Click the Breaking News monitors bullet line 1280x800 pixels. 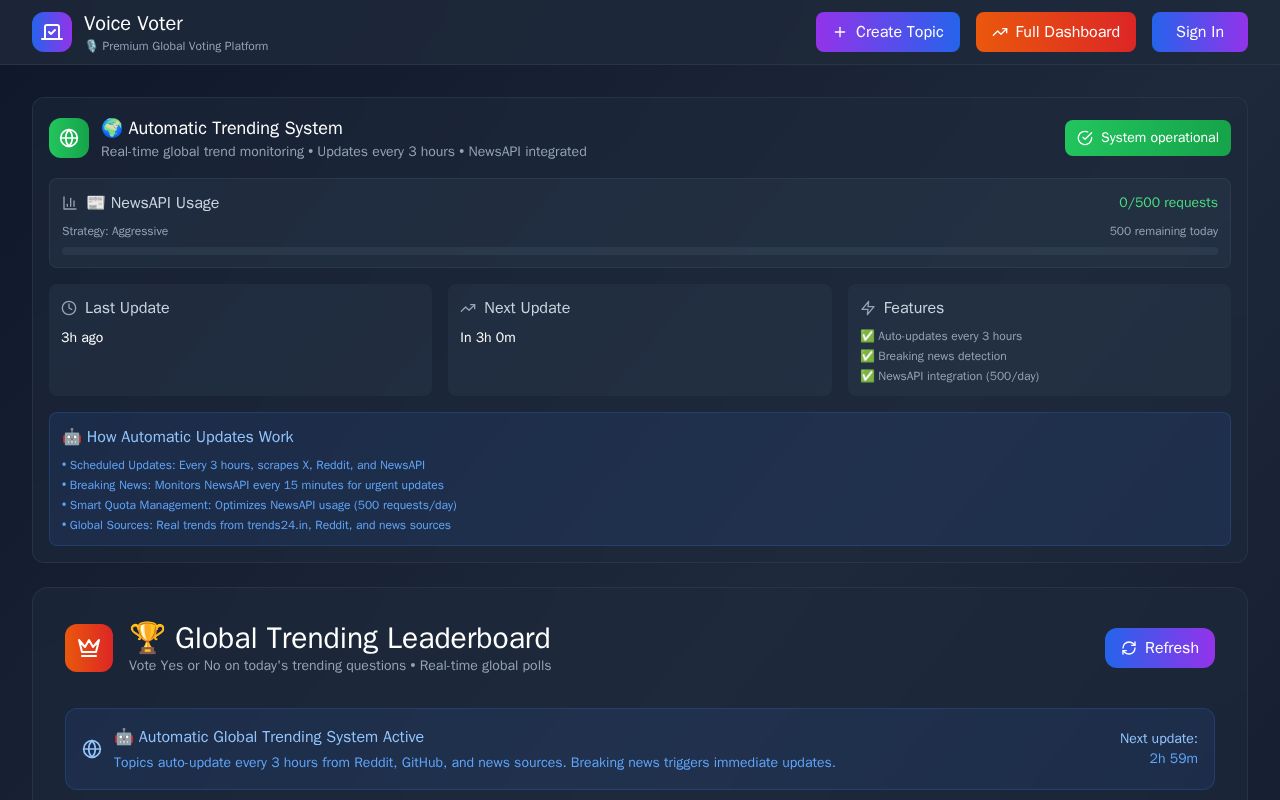(253, 485)
